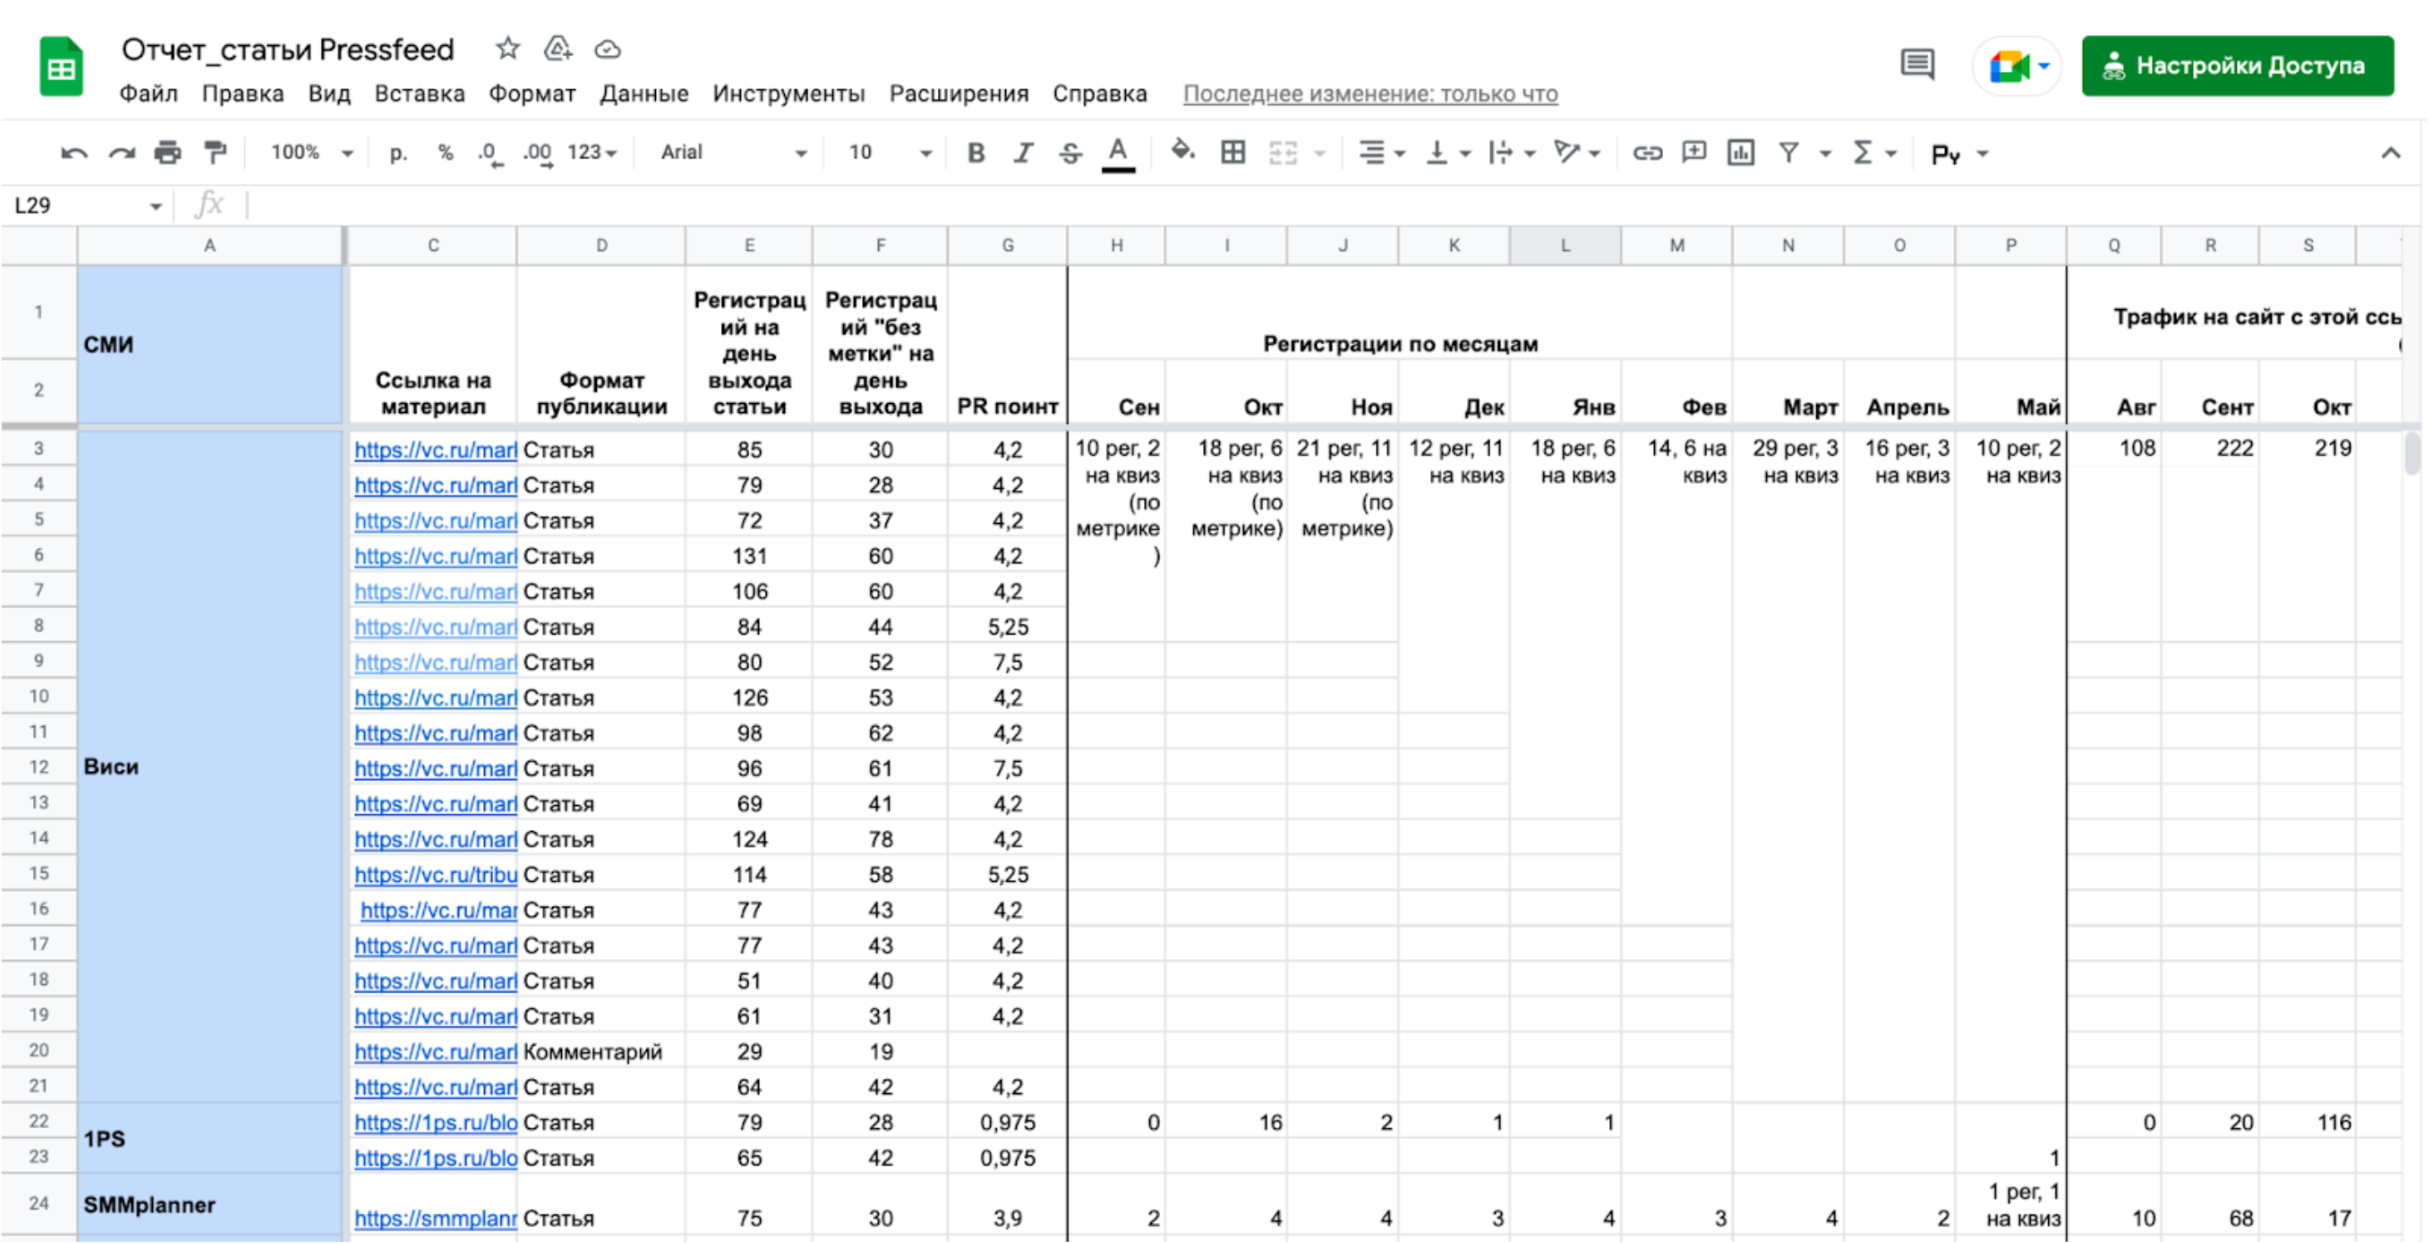Click the Create filter funnel icon
This screenshot has width=2430, height=1244.
click(x=1788, y=153)
